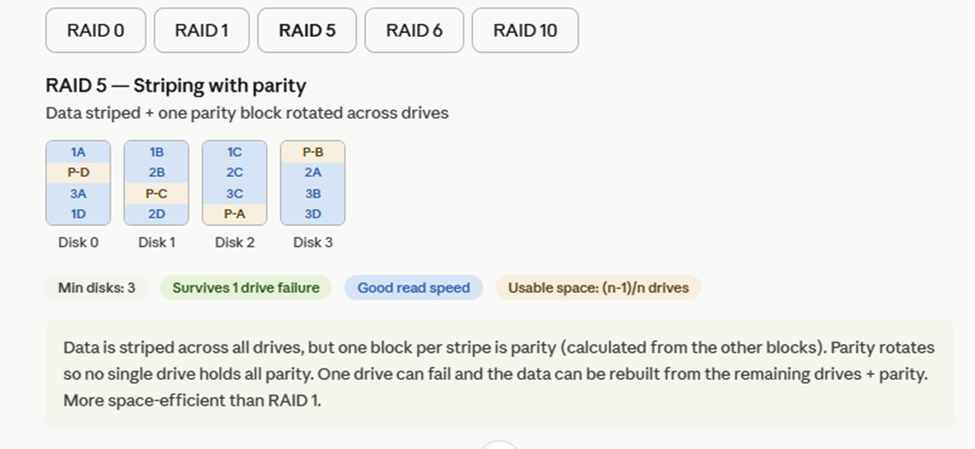The height and width of the screenshot is (449, 975).
Task: Go to the RAID 10 tab
Action: pyautogui.click(x=525, y=30)
